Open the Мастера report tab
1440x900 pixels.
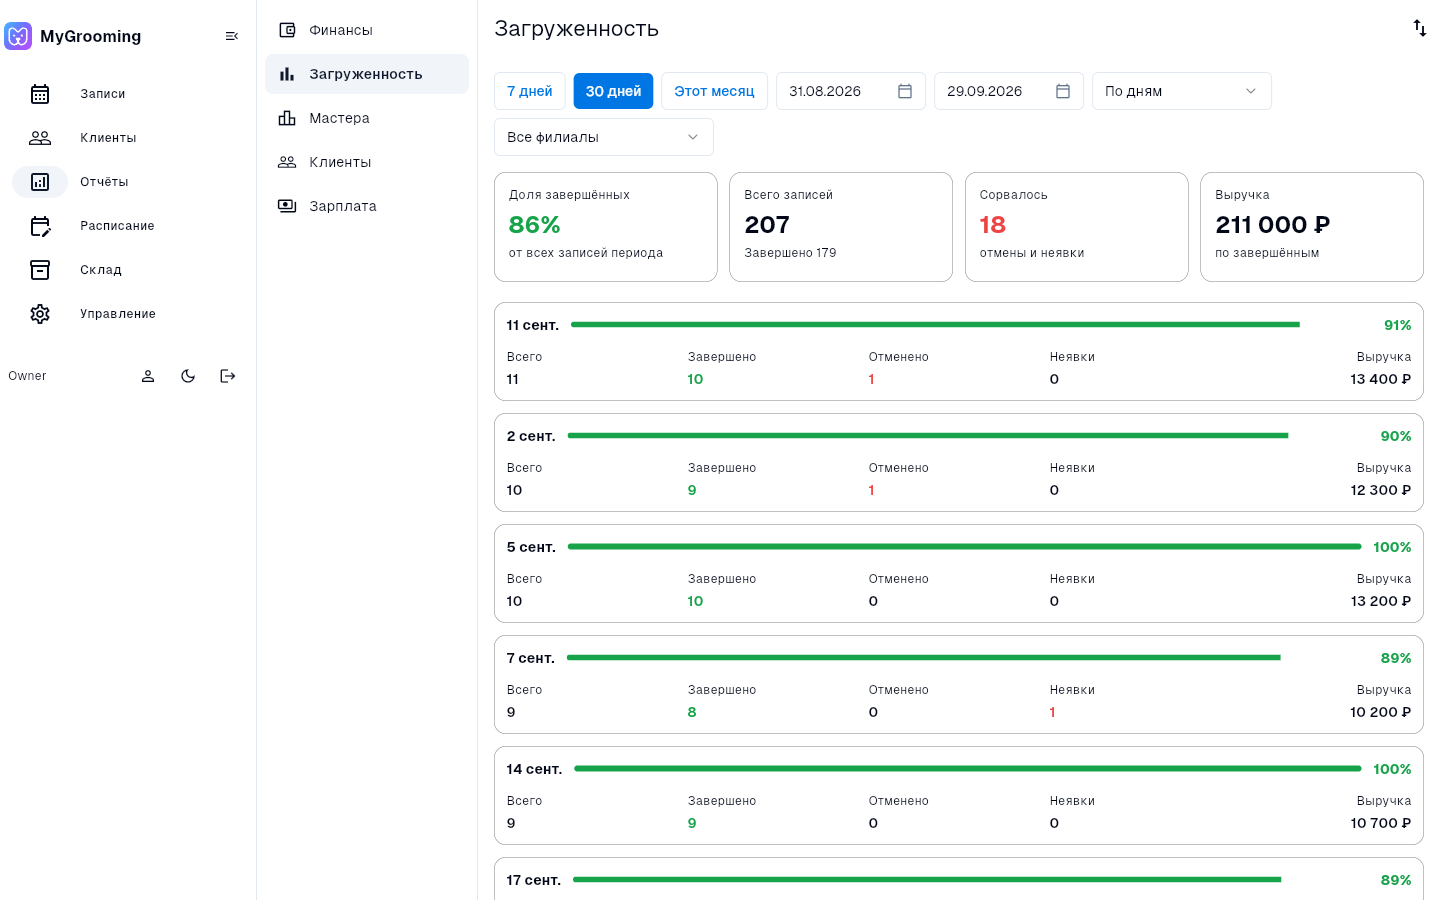(367, 118)
